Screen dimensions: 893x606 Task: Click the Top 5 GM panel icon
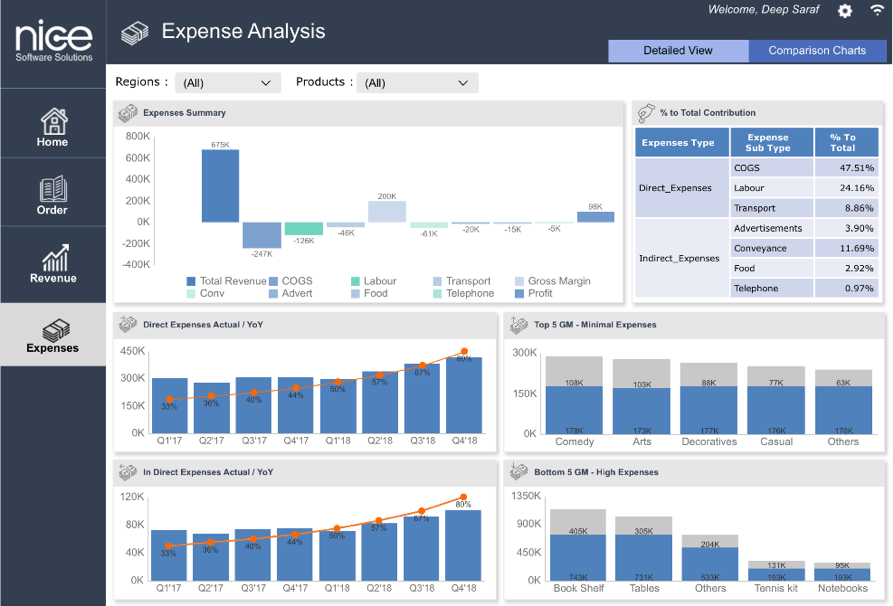(x=517, y=325)
